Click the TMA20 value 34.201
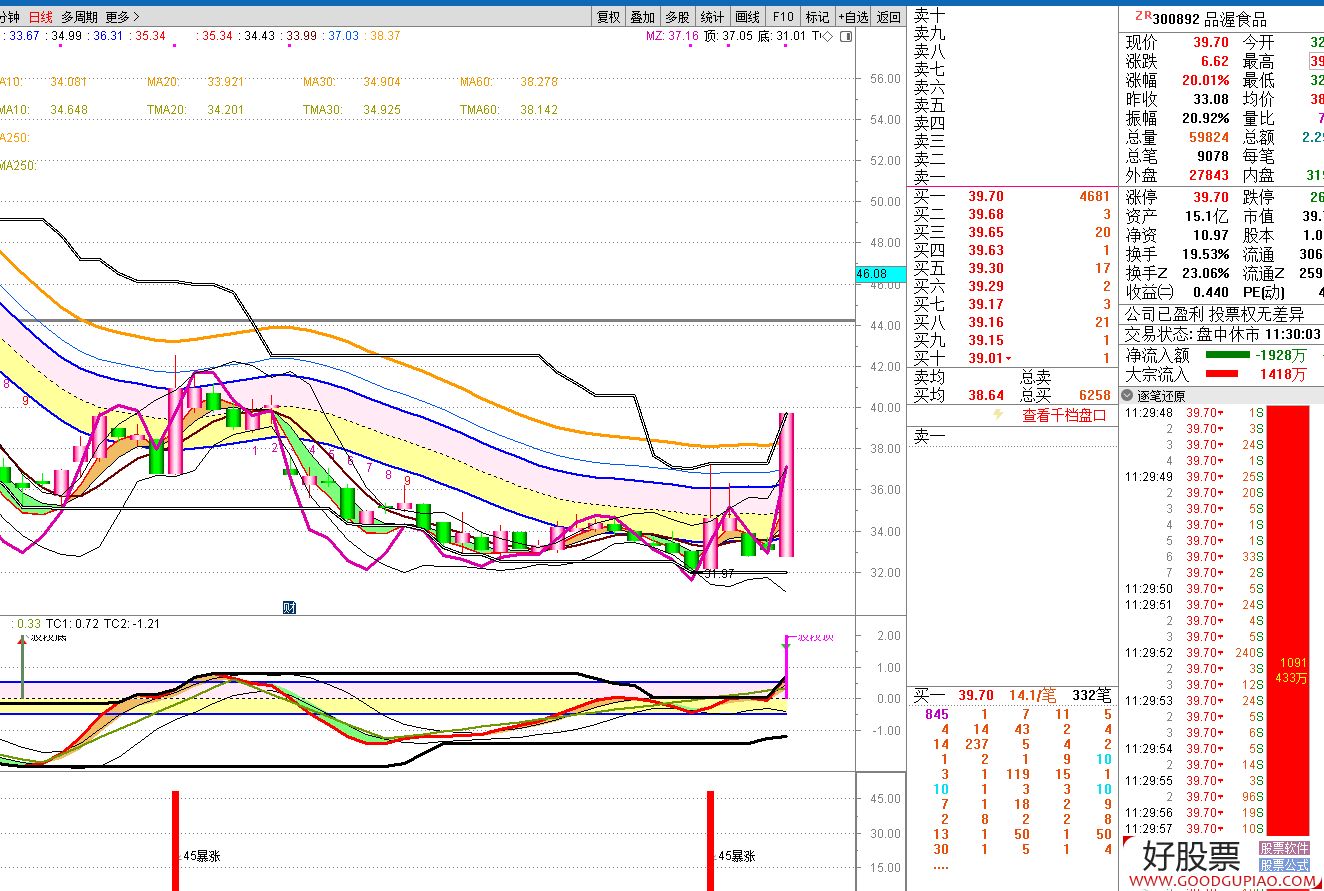Screen dimensions: 1324x891 tap(224, 110)
